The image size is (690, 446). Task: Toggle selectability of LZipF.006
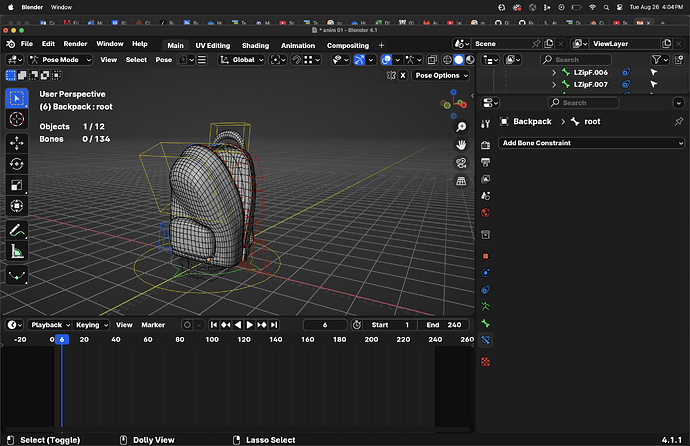click(x=654, y=72)
